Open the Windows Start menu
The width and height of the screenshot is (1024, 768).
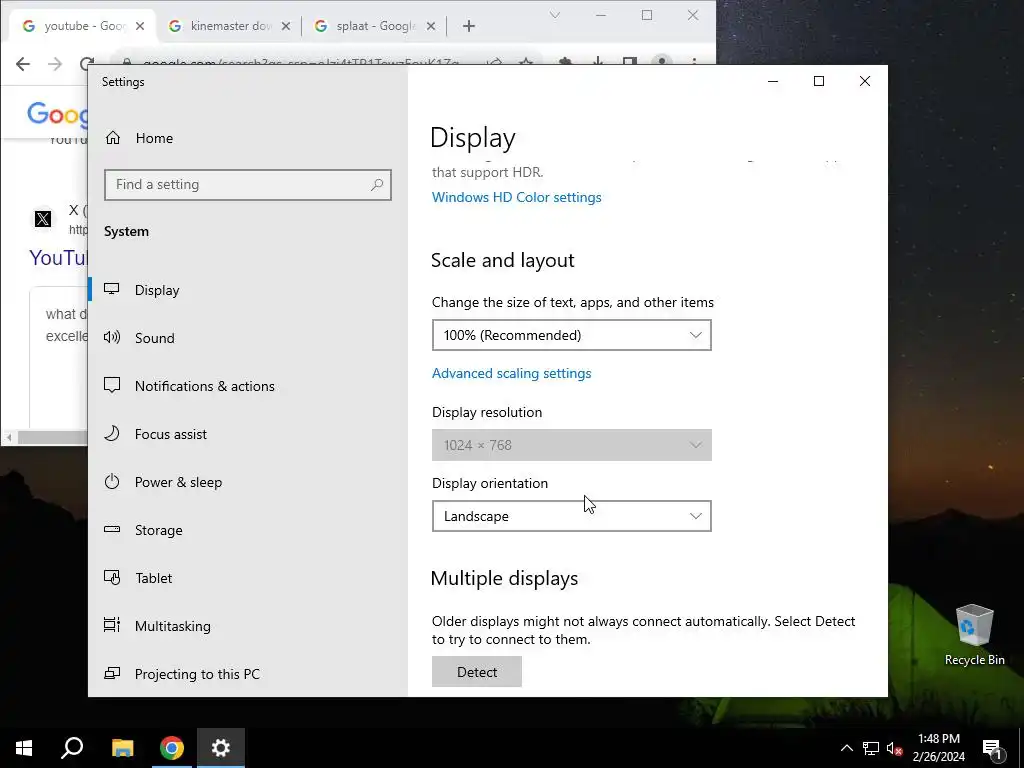pos(24,748)
